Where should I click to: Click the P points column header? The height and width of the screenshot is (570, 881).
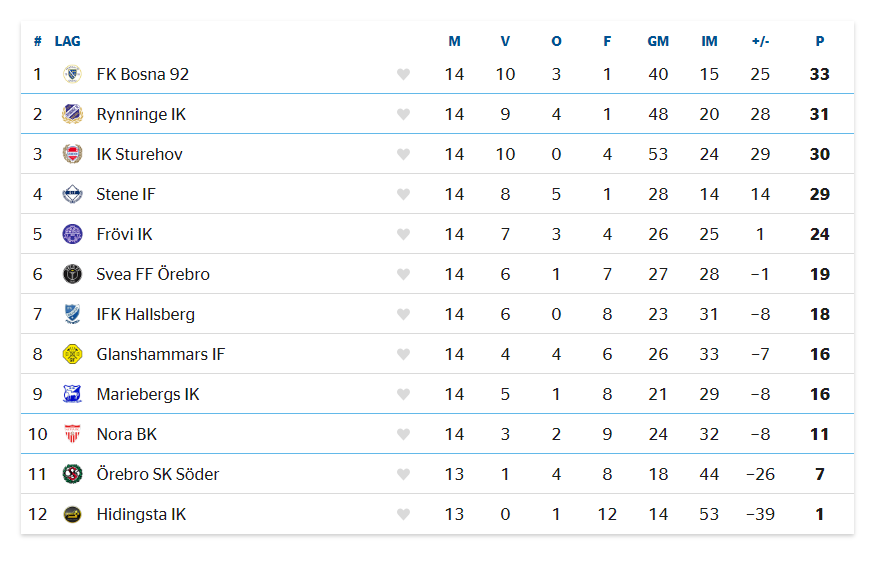pyautogui.click(x=820, y=41)
